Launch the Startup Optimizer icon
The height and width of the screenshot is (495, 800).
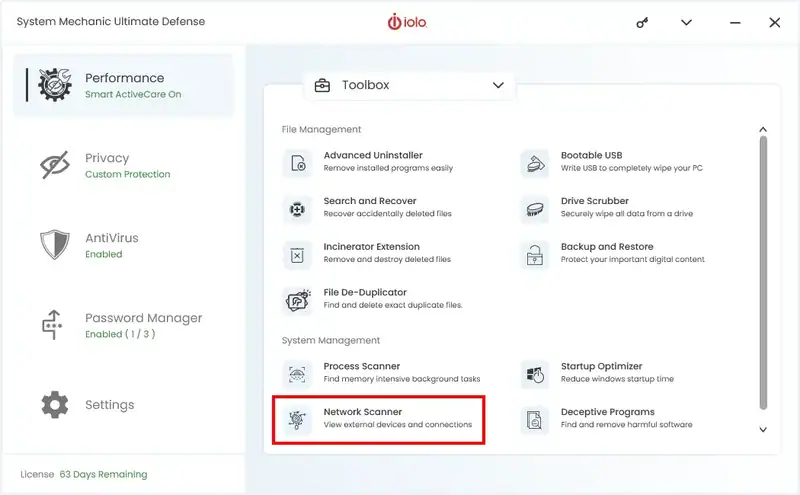(535, 375)
